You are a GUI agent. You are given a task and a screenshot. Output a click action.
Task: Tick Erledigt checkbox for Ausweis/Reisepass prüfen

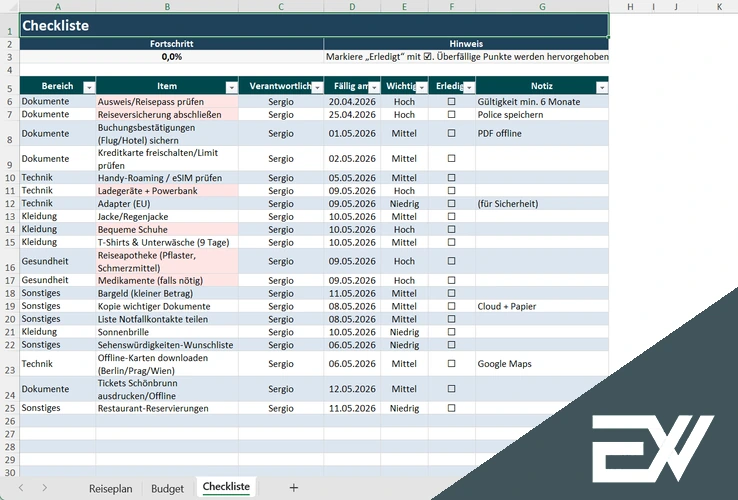(451, 102)
